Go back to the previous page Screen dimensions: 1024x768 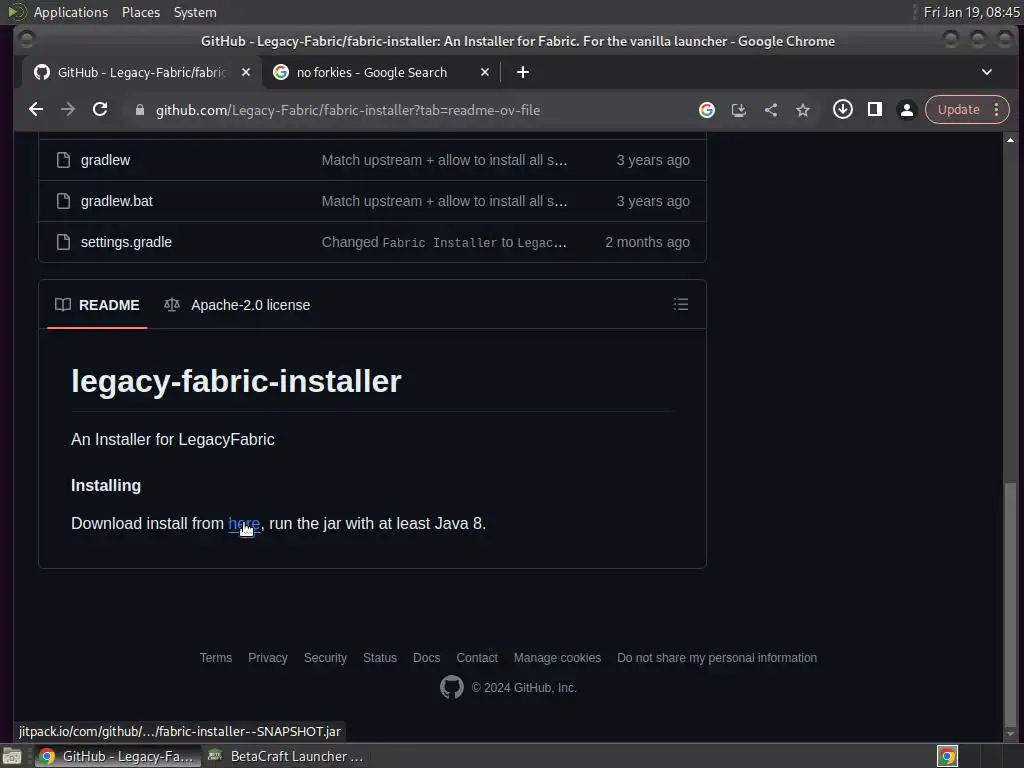click(36, 110)
